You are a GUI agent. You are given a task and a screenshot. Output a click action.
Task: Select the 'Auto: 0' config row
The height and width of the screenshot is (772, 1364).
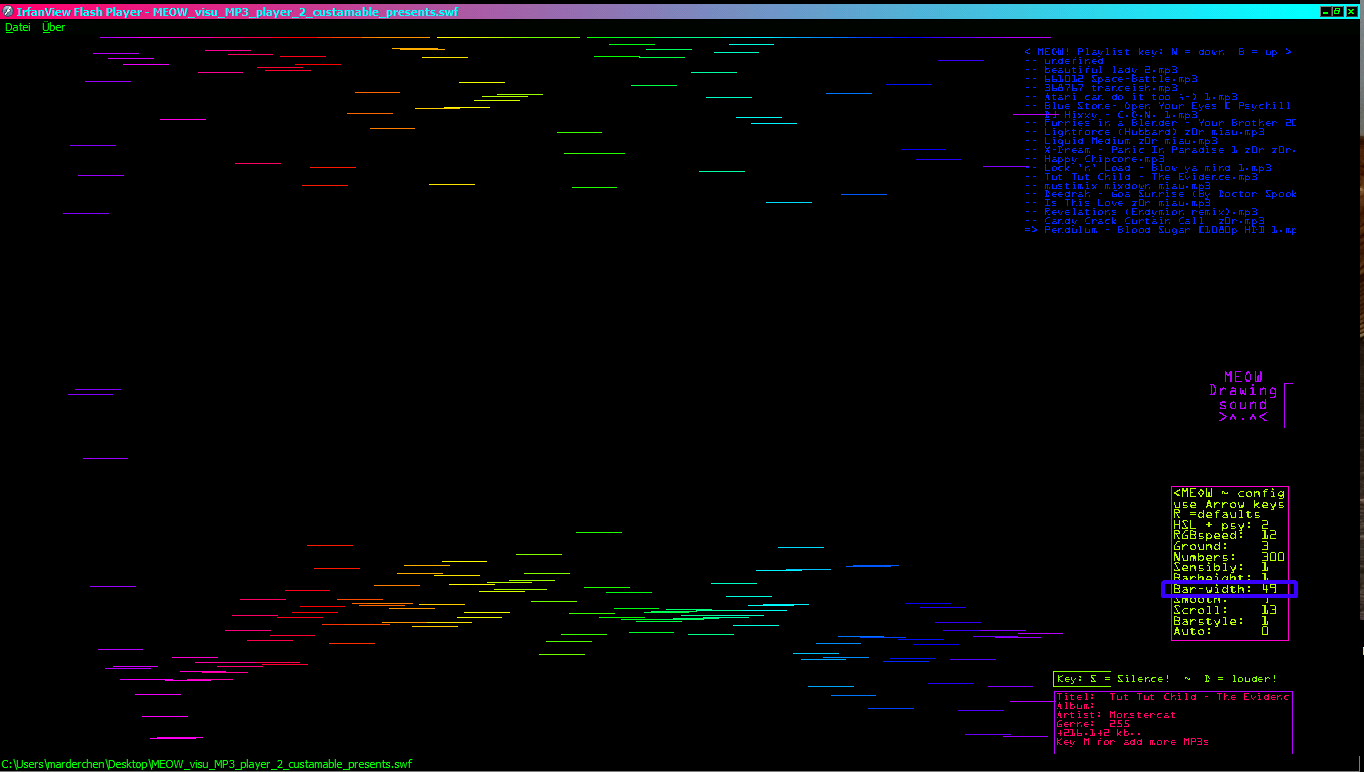[x=1221, y=631]
